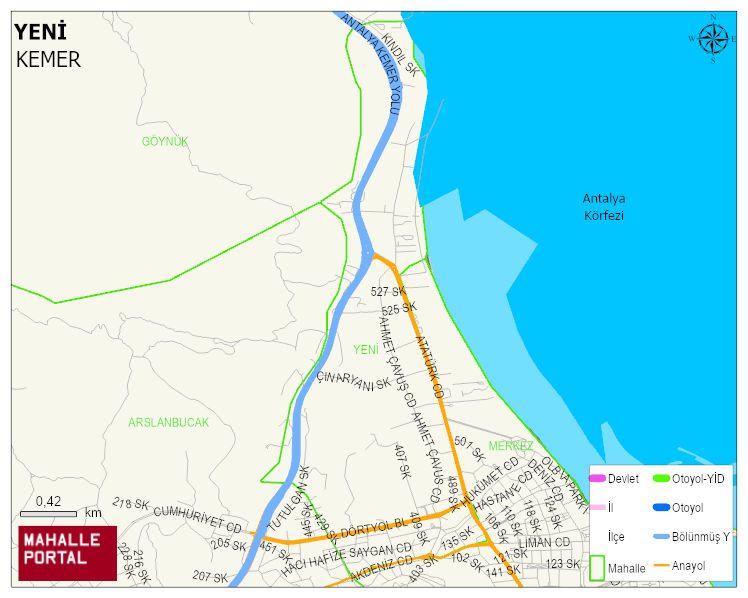Click the ANTALYA KEMER YOLU road label
This screenshot has height=598, width=748.
370,64
